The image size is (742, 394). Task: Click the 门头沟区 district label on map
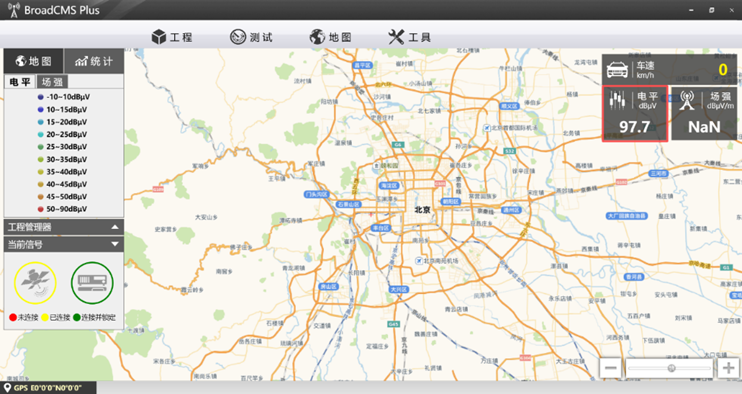[x=316, y=194]
